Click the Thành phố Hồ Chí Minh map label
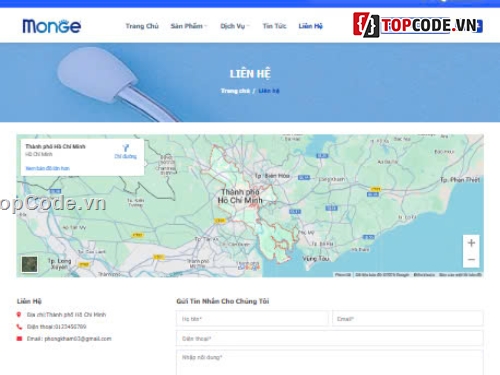The width and height of the screenshot is (500, 375). [x=240, y=196]
